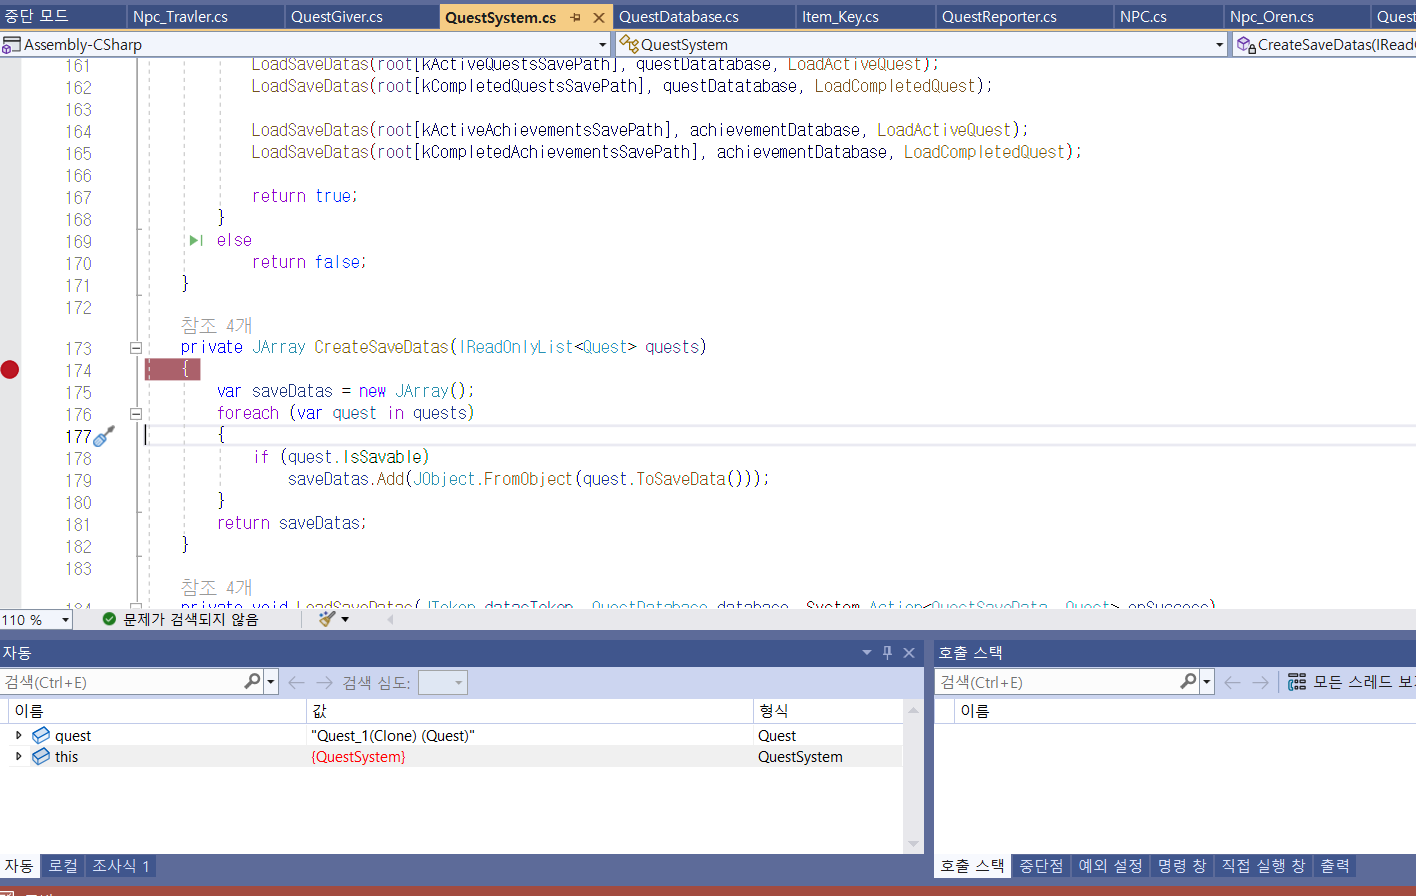Viewport: 1416px width, 896px height.
Task: Click the Call Stack search previous arrow
Action: pos(1232,682)
